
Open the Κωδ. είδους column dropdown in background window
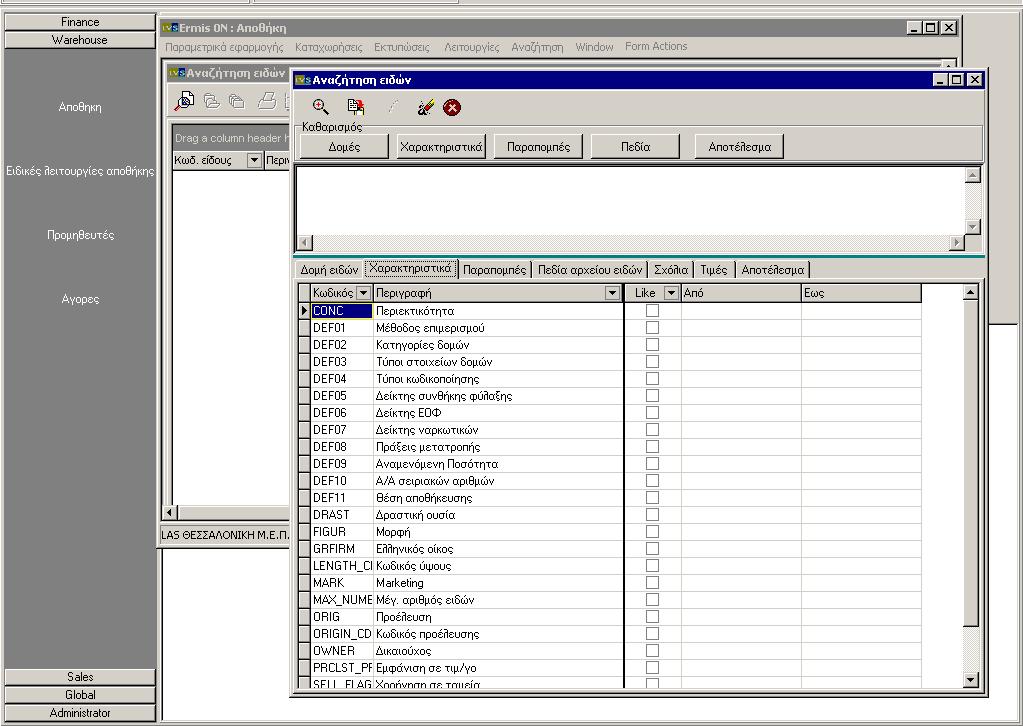tap(254, 160)
